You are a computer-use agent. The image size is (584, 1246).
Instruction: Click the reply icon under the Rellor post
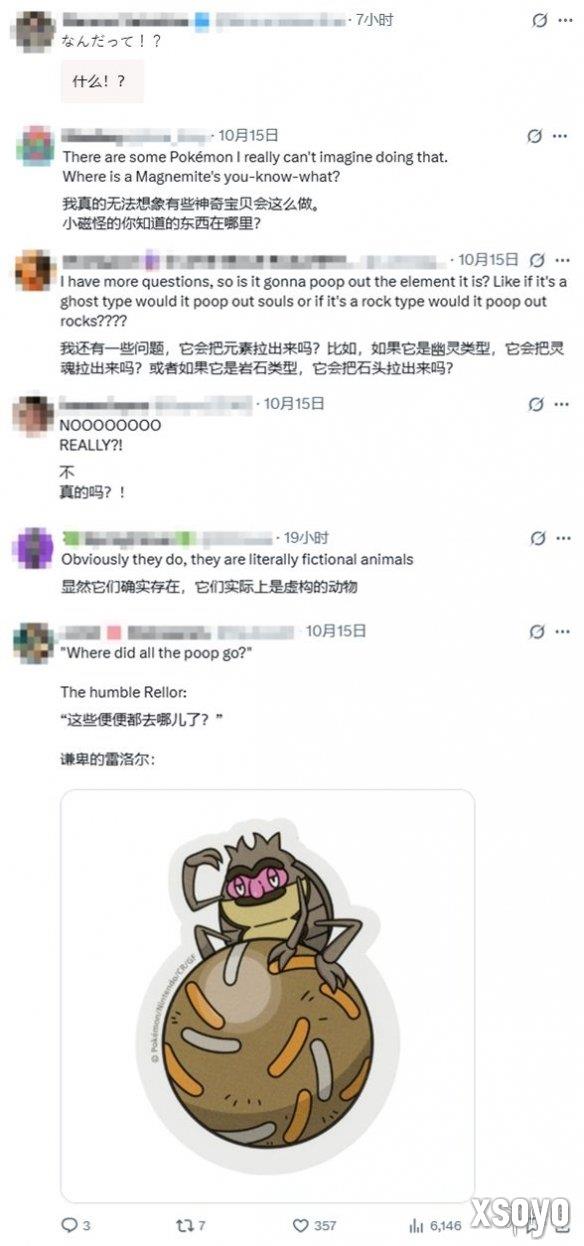tap(70, 1224)
